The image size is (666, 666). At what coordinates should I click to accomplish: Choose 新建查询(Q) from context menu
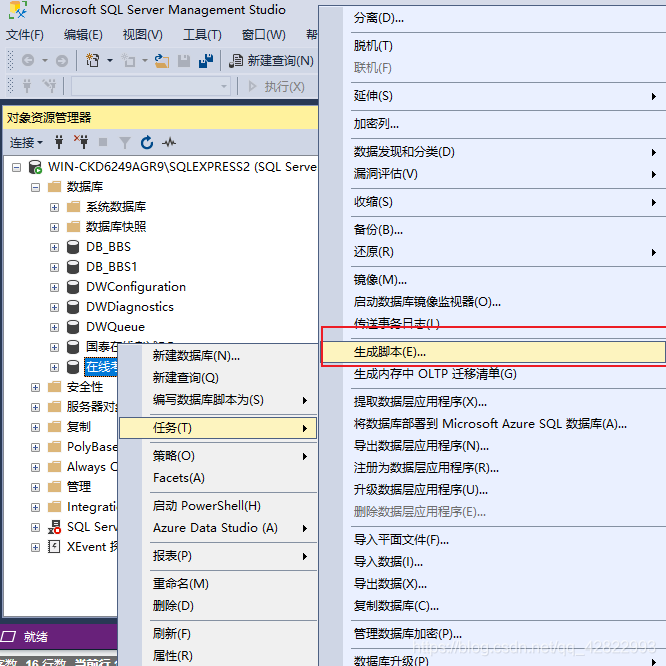click(217, 378)
